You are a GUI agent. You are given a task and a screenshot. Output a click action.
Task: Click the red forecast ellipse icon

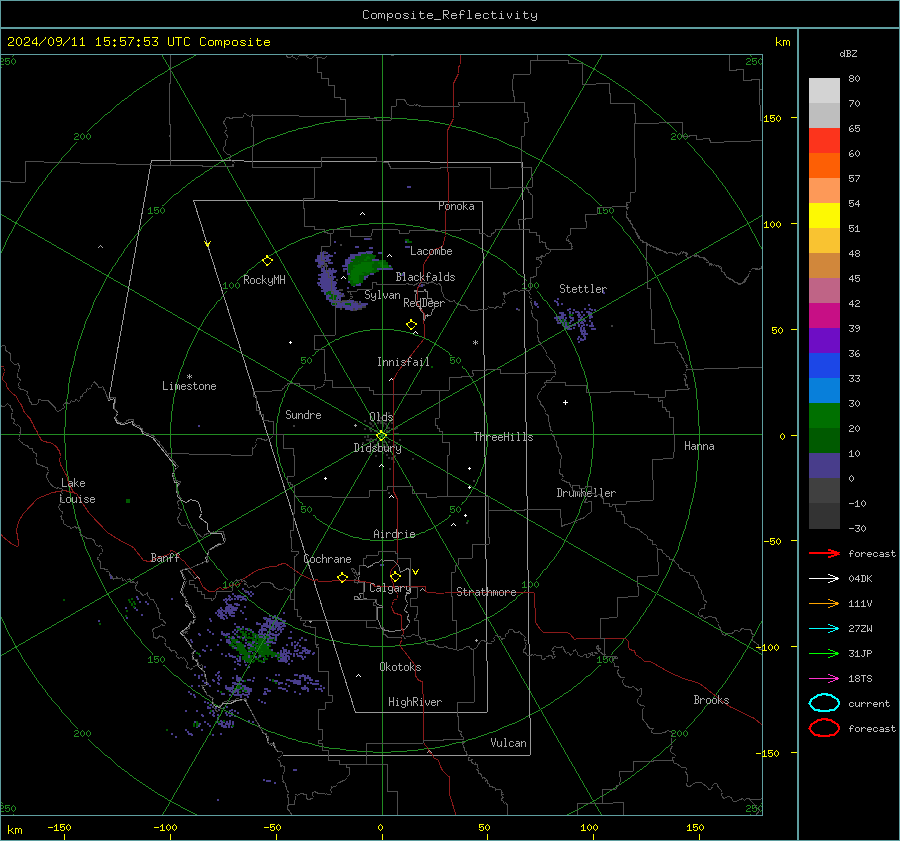tap(824, 728)
